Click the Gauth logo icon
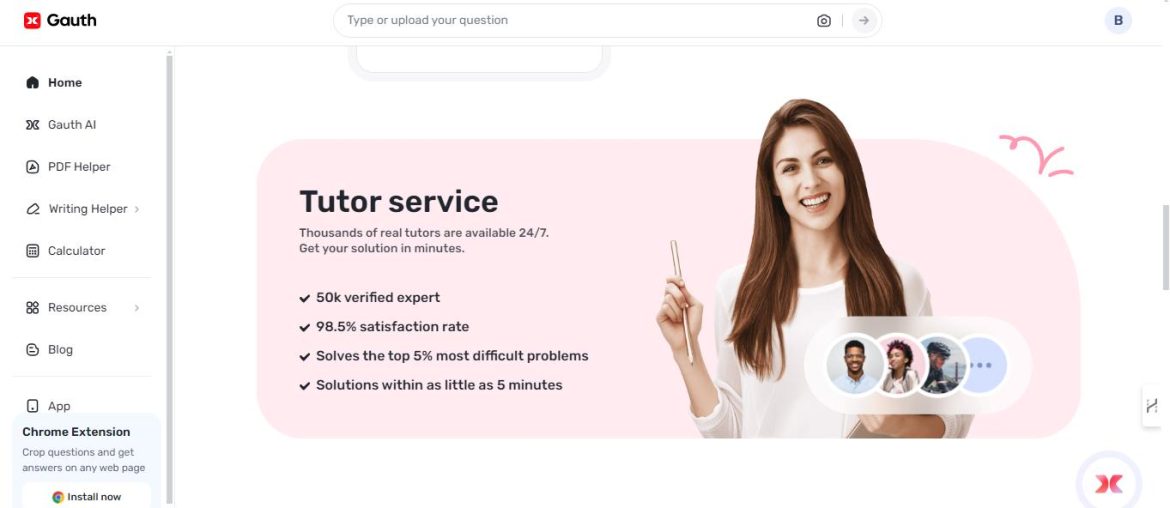1170x508 pixels. [32, 20]
